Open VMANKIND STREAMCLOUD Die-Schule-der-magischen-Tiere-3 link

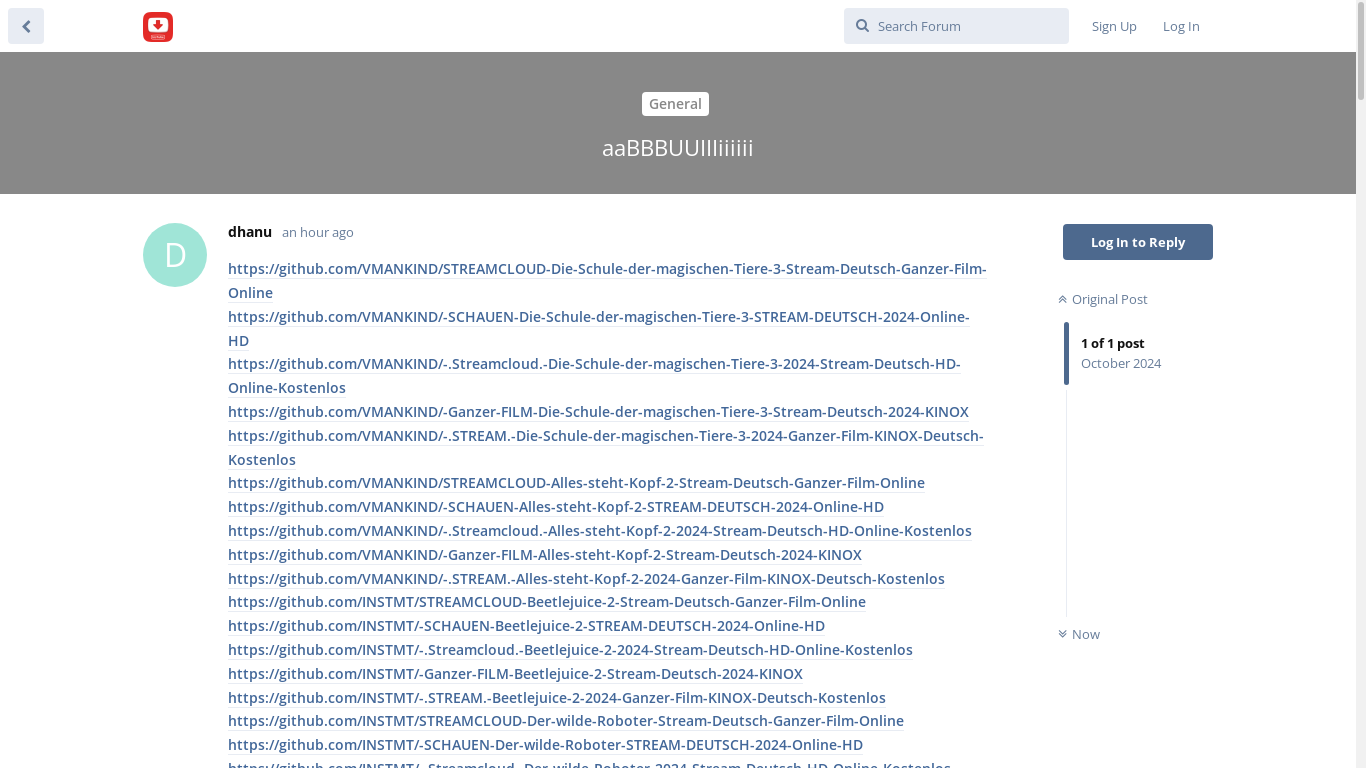tap(607, 281)
